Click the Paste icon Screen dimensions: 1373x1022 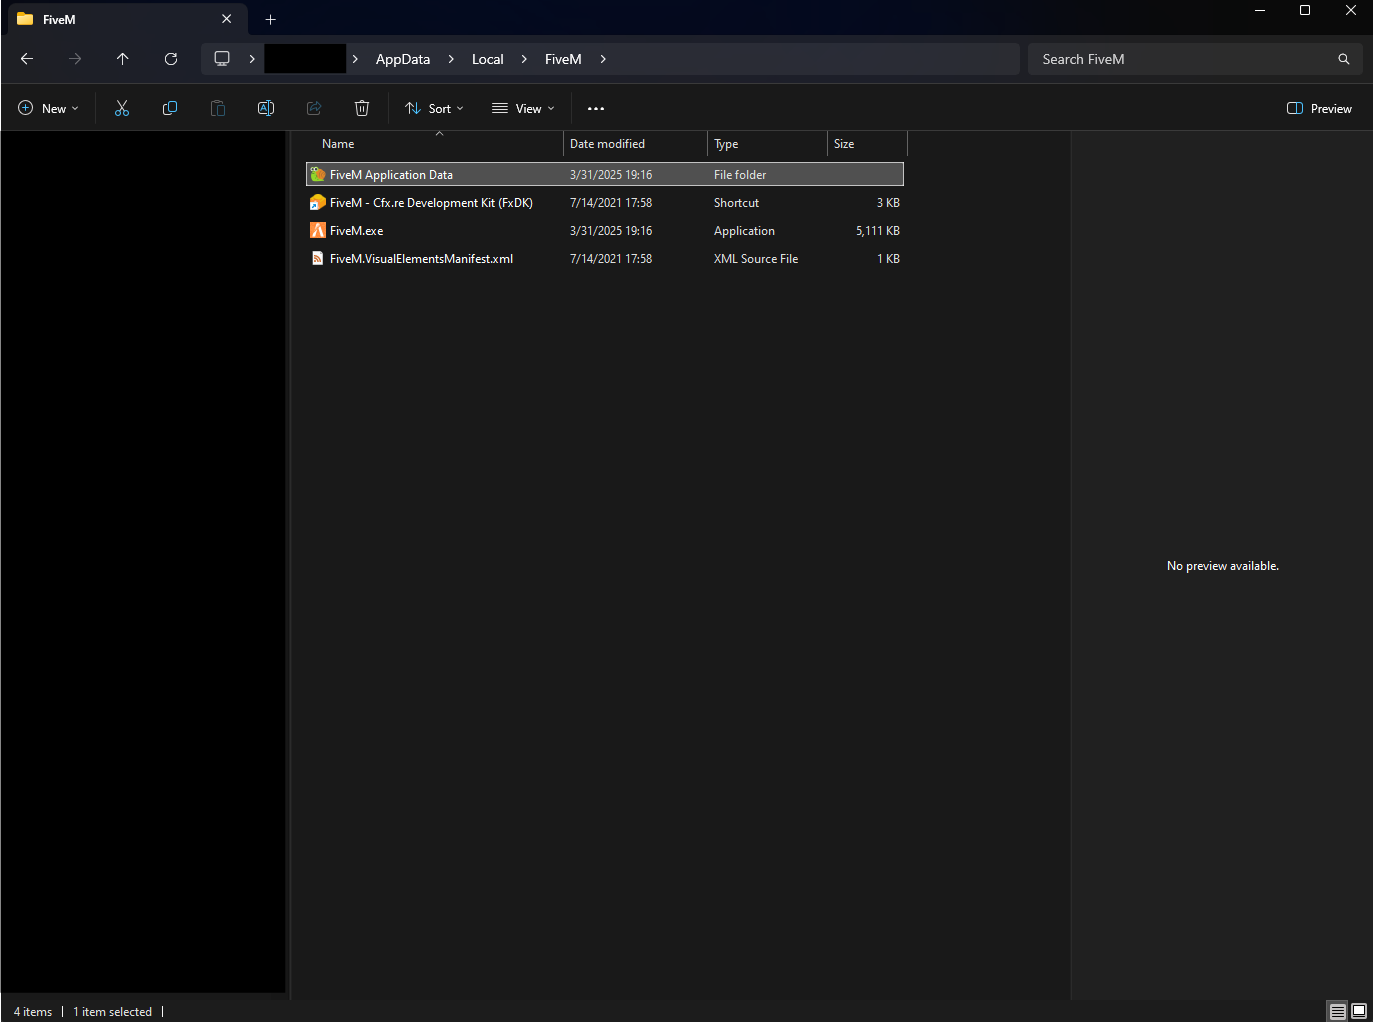coord(217,108)
